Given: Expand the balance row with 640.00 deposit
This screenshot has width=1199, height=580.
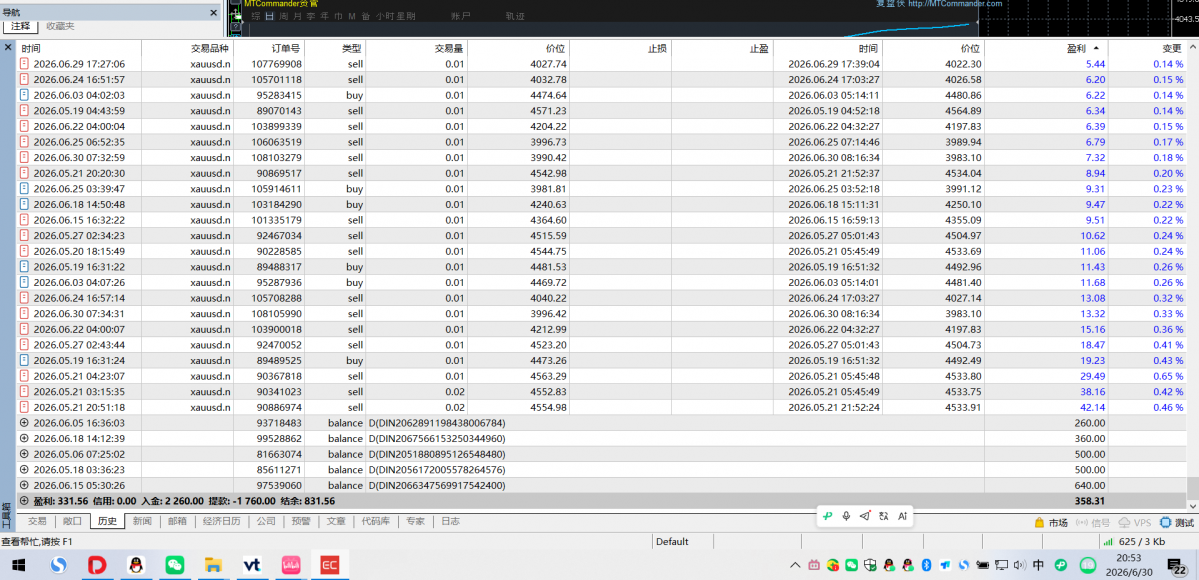Looking at the screenshot, I should coord(24,485).
